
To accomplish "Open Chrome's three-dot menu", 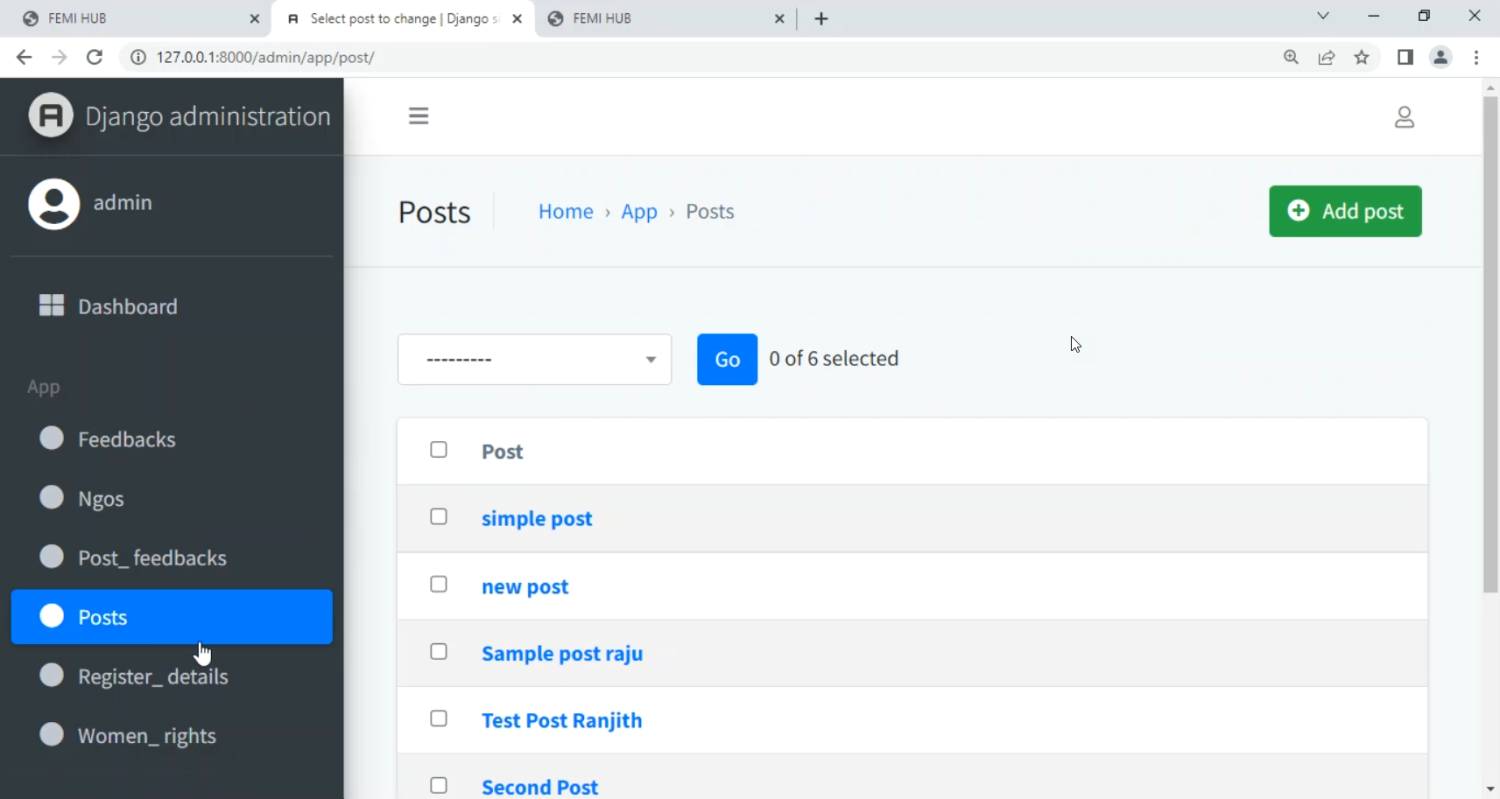I will point(1476,57).
